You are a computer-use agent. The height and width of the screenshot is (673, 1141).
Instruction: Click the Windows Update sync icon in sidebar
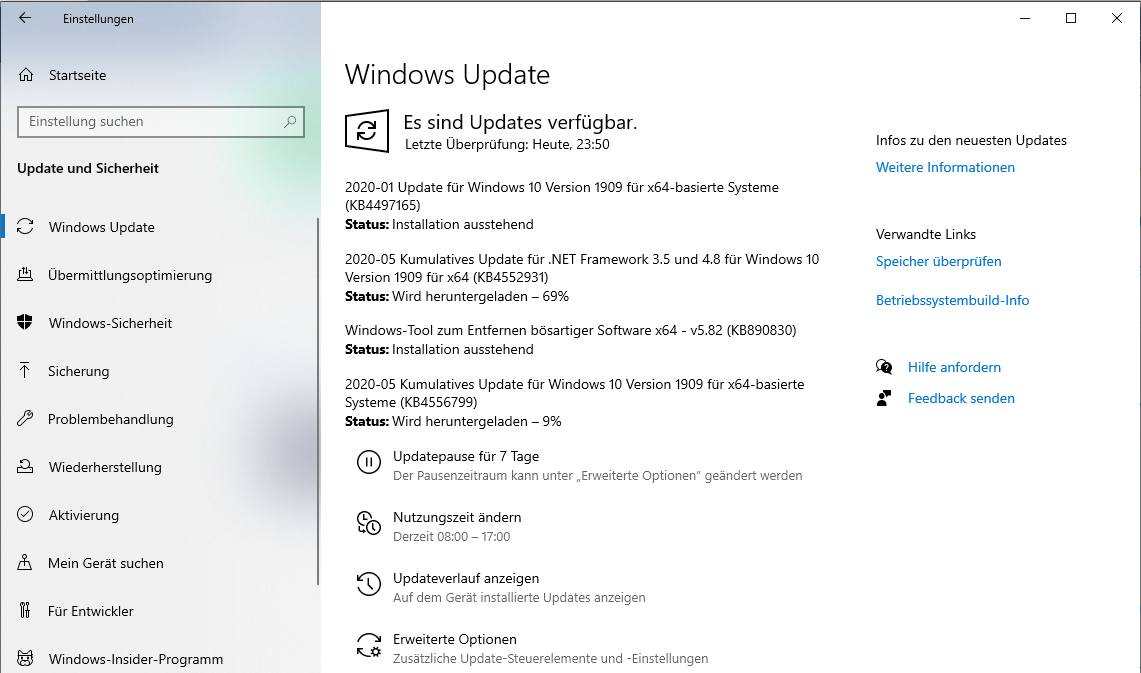pyautogui.click(x=25, y=227)
